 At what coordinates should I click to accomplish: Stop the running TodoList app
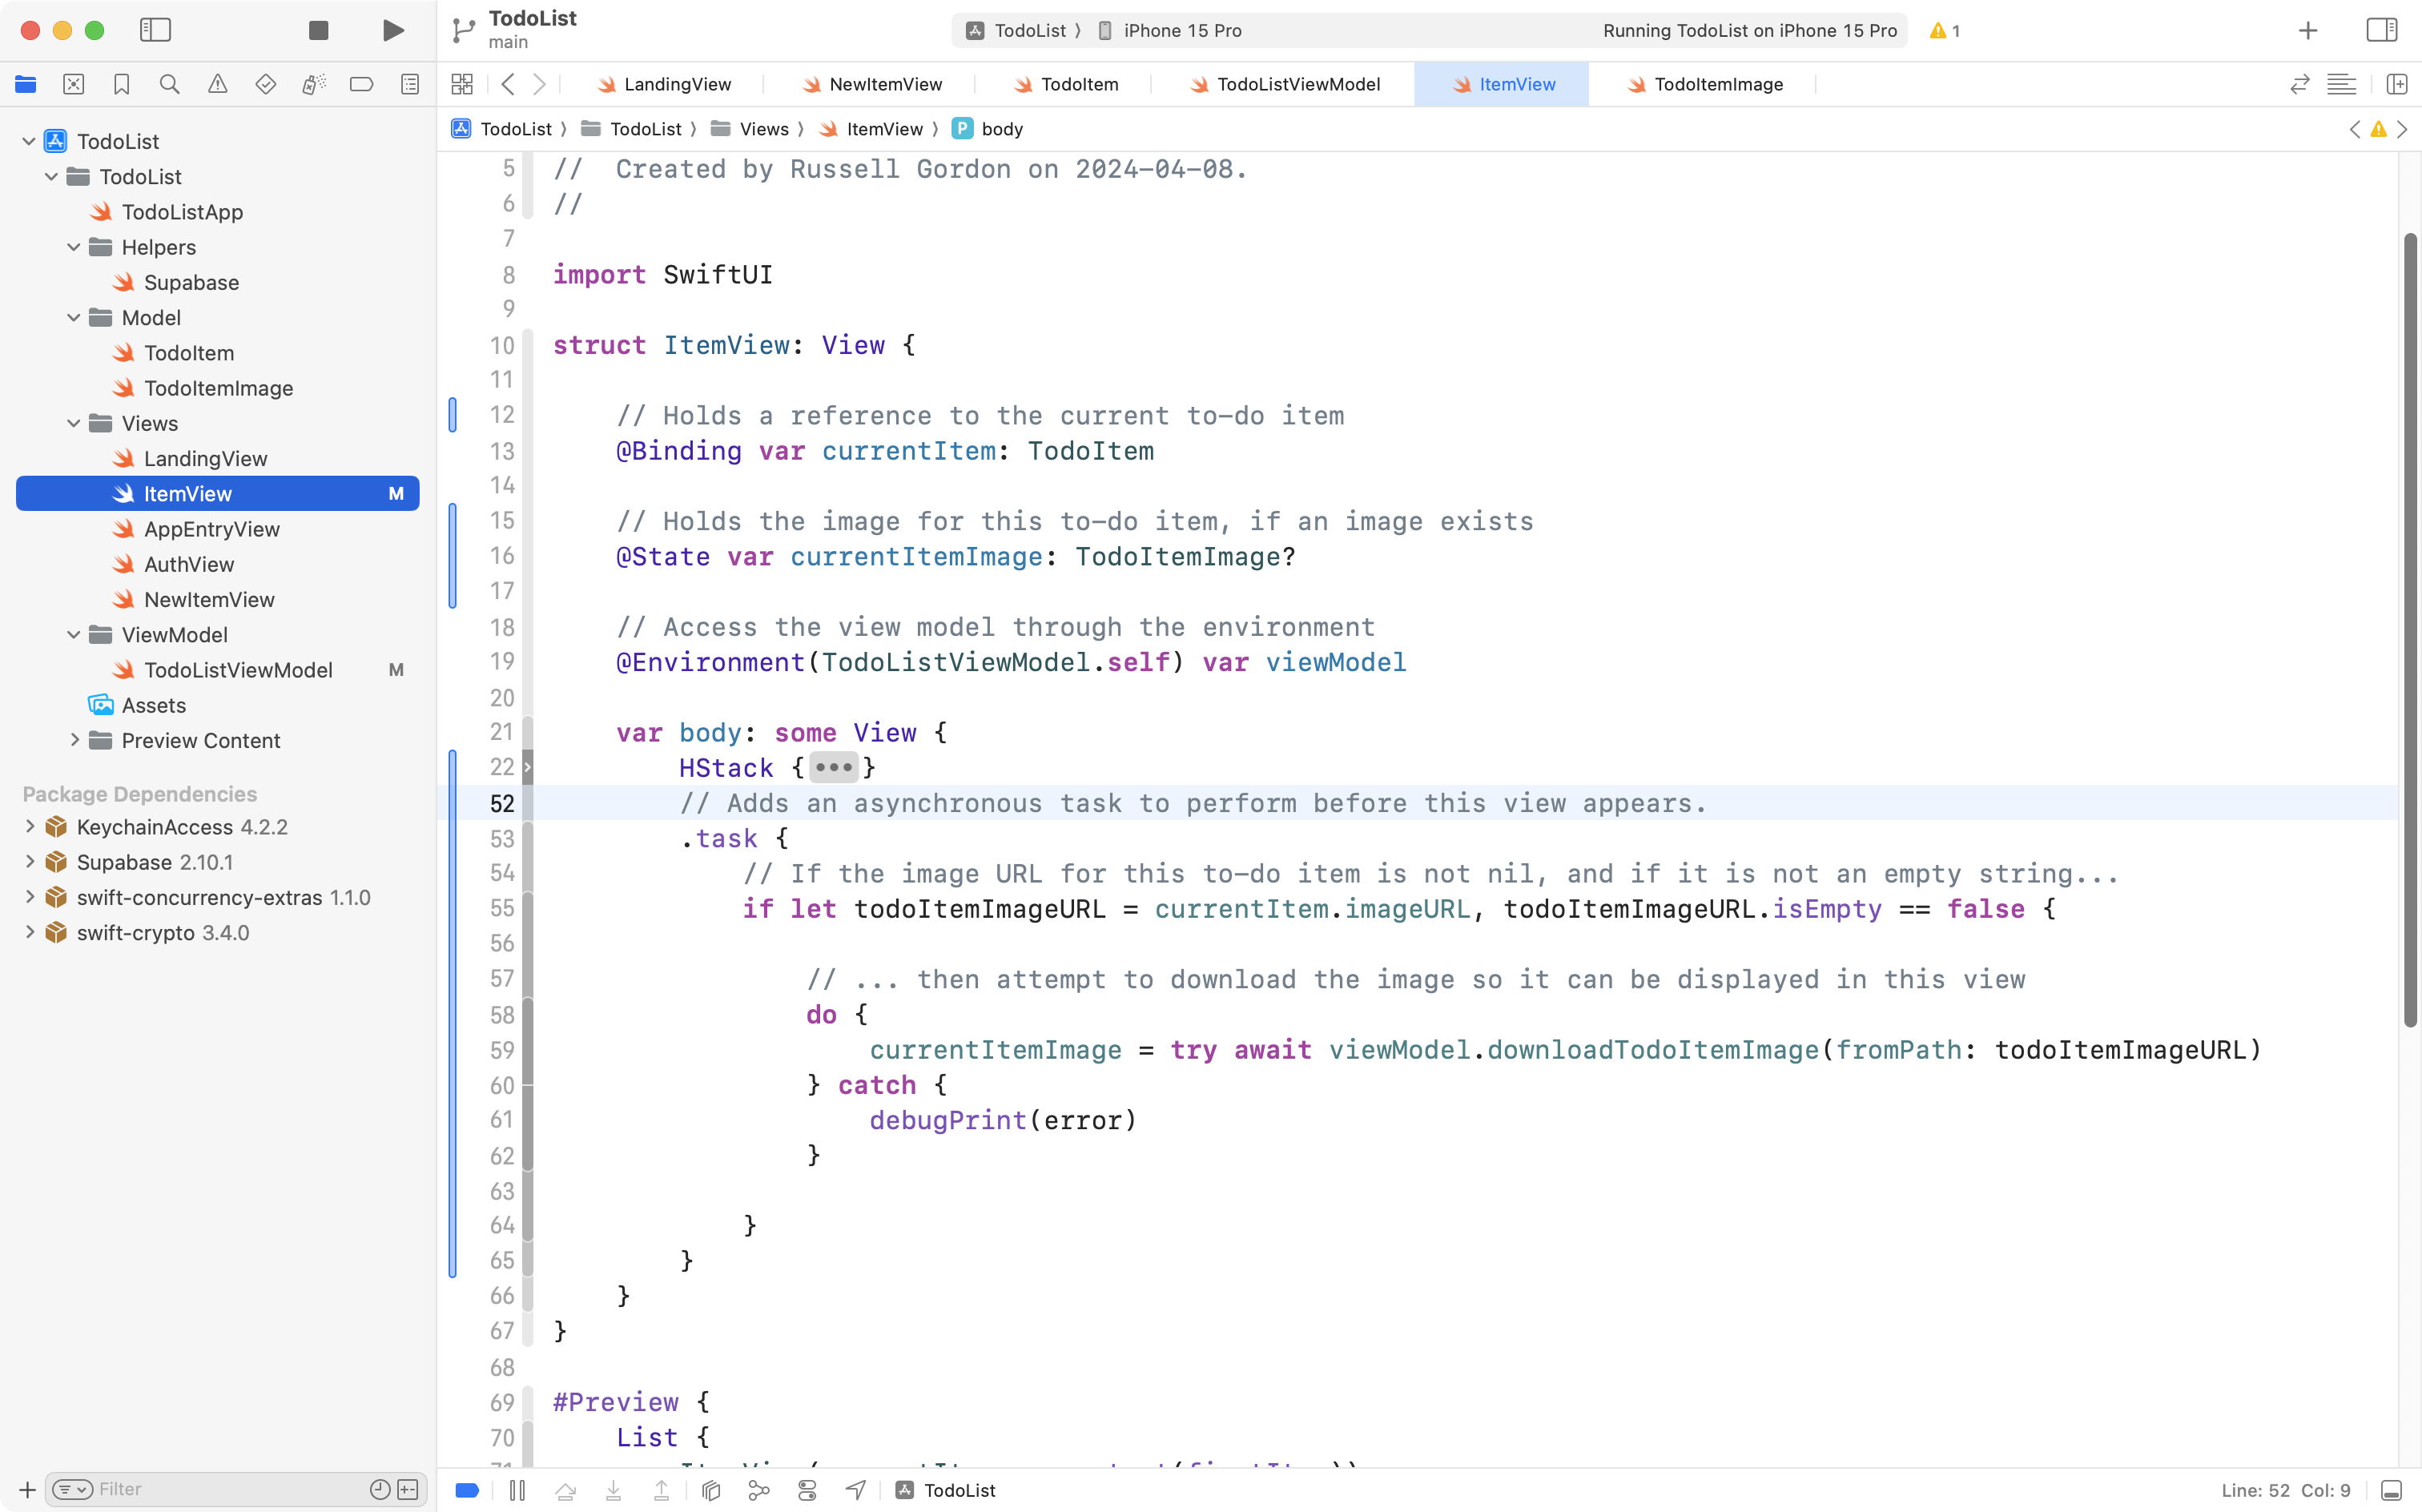click(318, 30)
